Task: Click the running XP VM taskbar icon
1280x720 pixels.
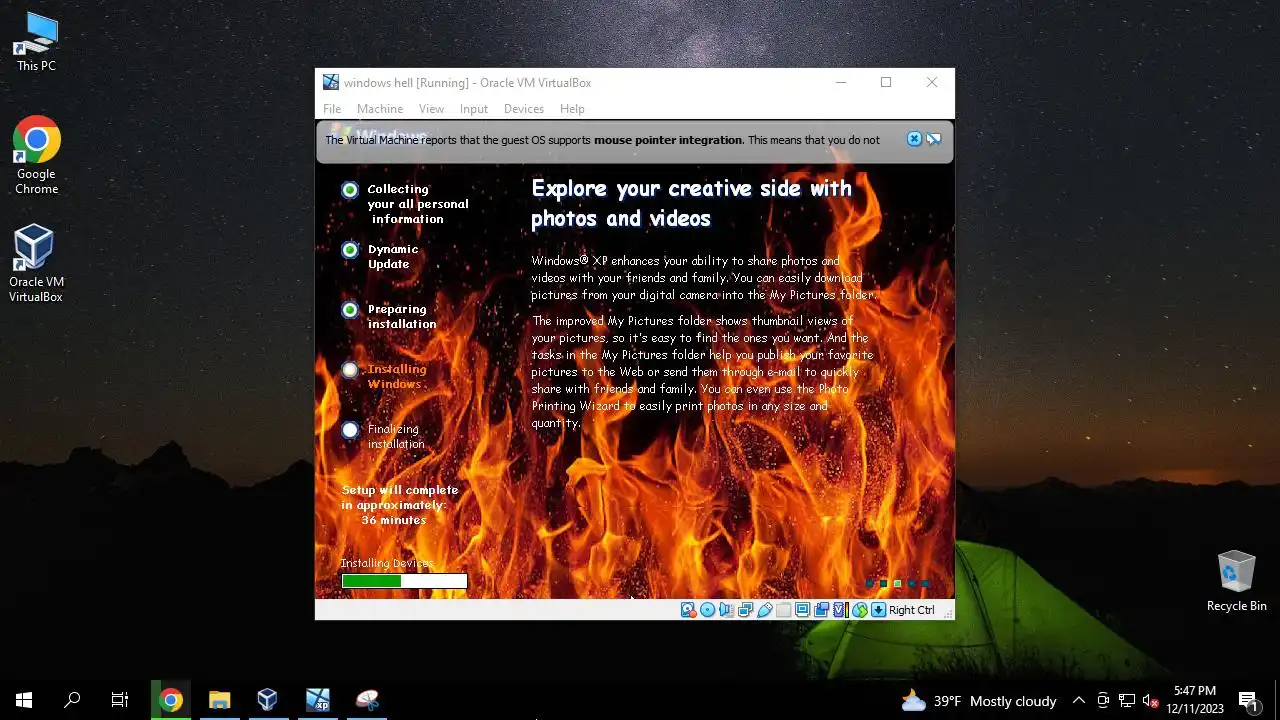Action: click(317, 700)
